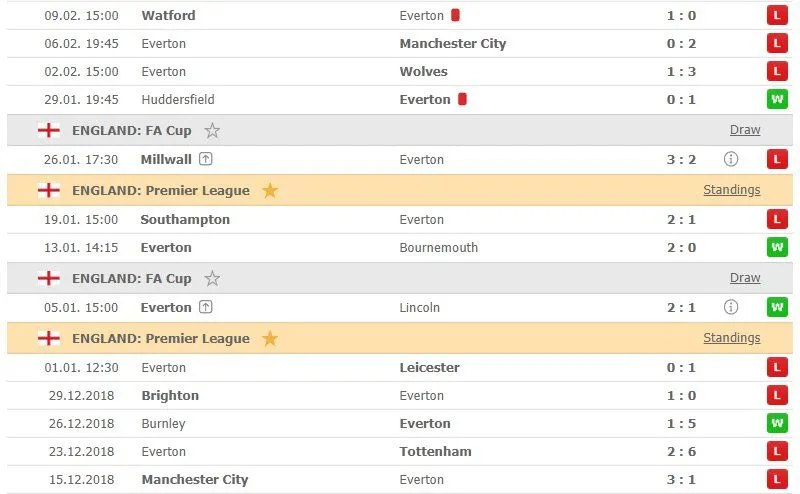Unstar the first Premier League header
This screenshot has height=494, width=800.
click(x=269, y=190)
